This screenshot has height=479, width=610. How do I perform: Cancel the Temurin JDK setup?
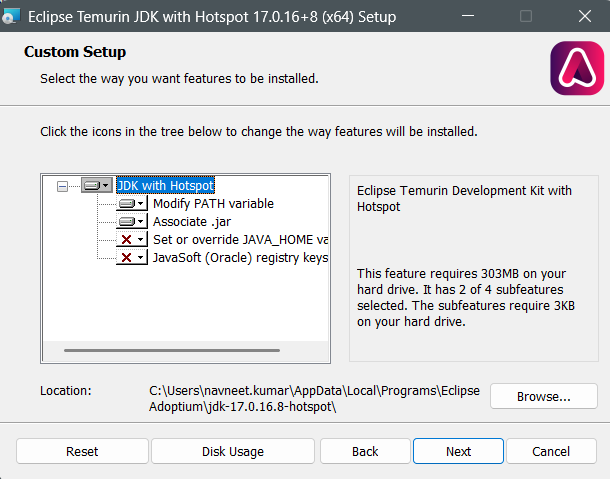(551, 451)
